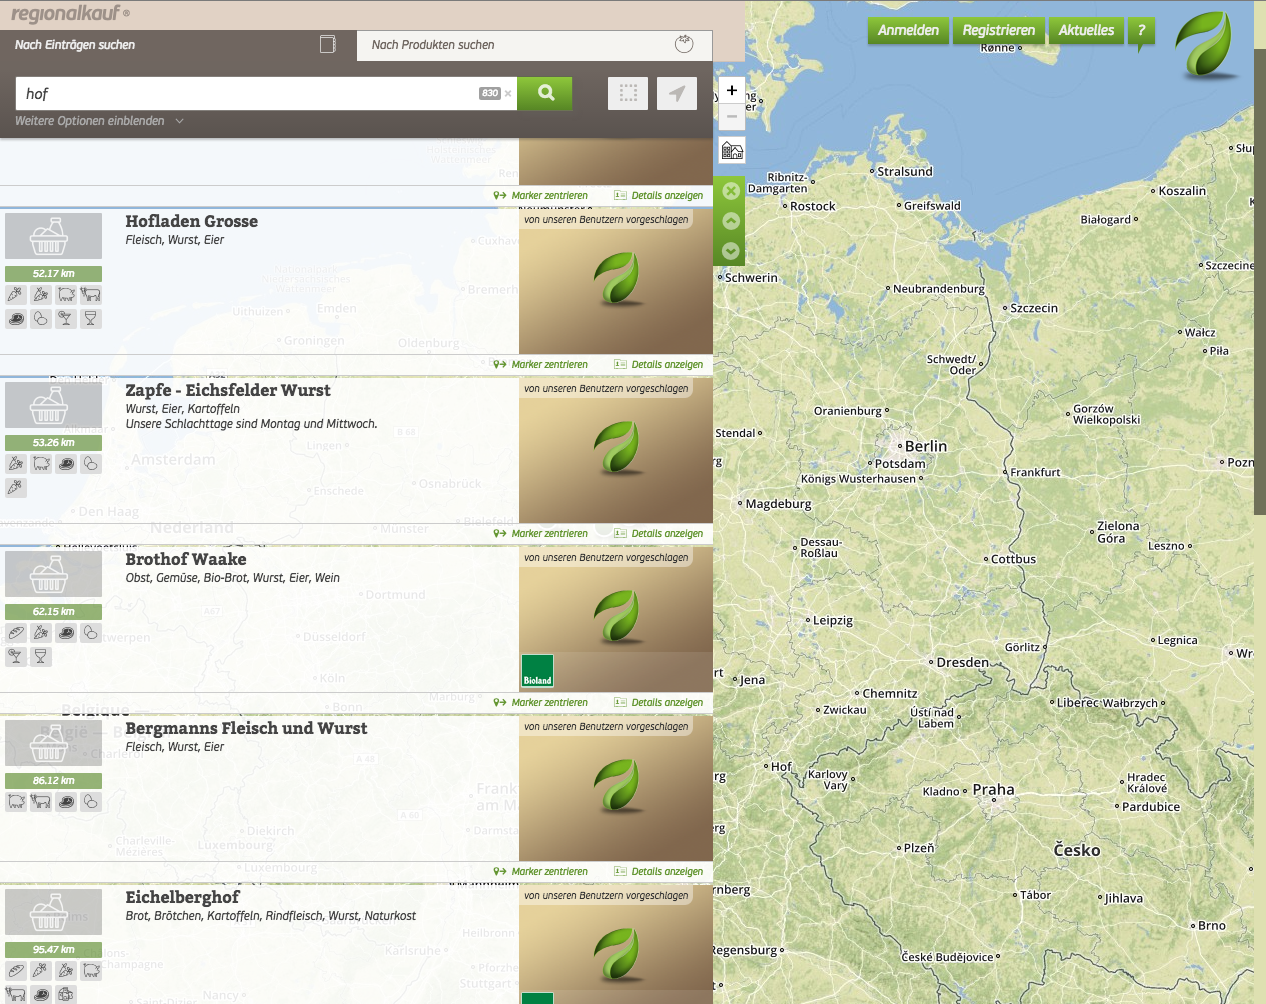Click the regionalkauf logo top left
The image size is (1266, 1004).
pos(70,13)
